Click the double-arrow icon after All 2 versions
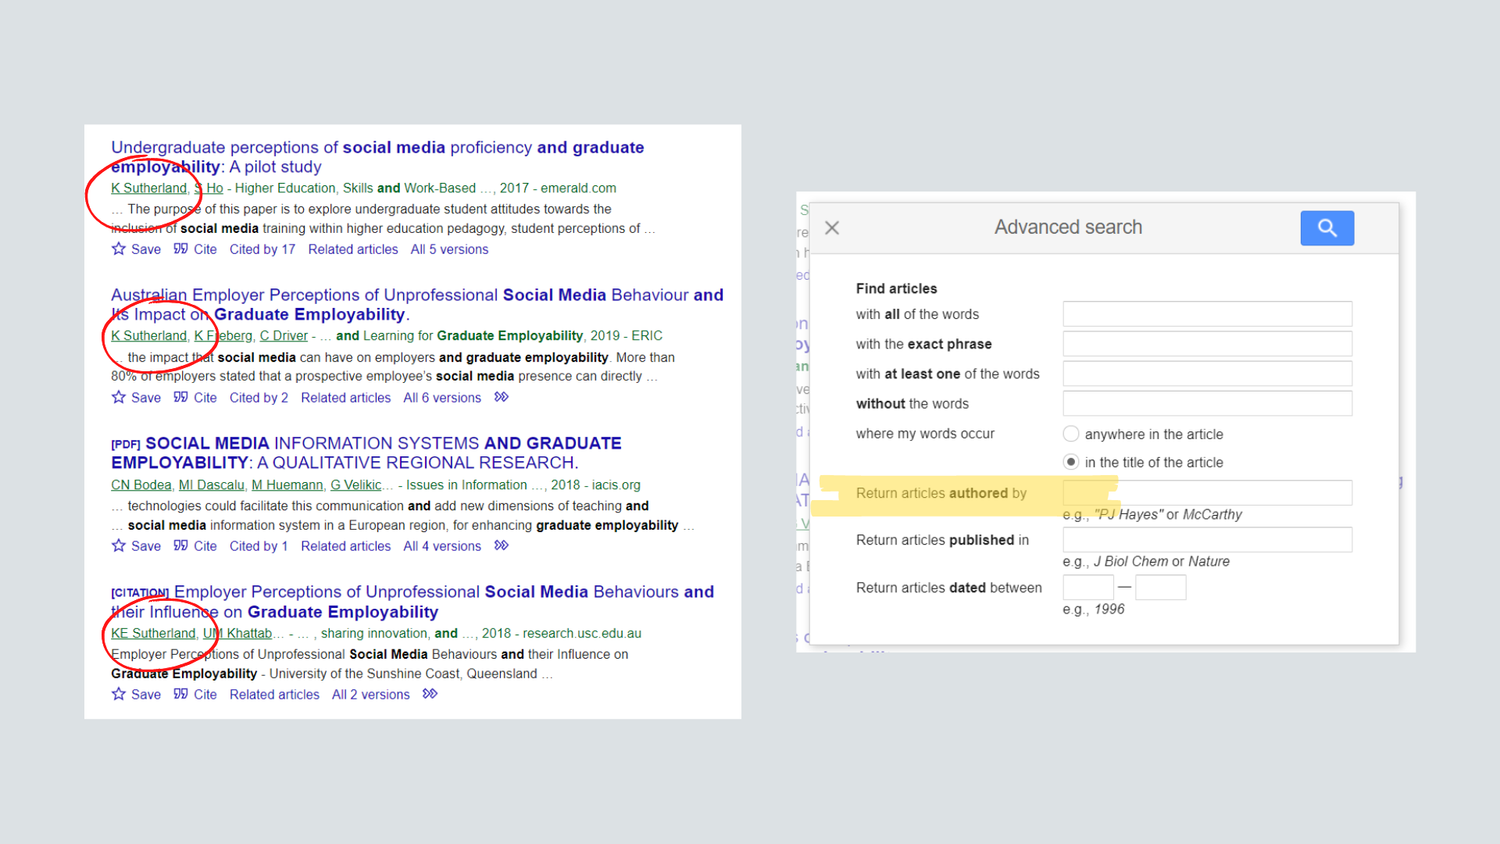 point(429,693)
